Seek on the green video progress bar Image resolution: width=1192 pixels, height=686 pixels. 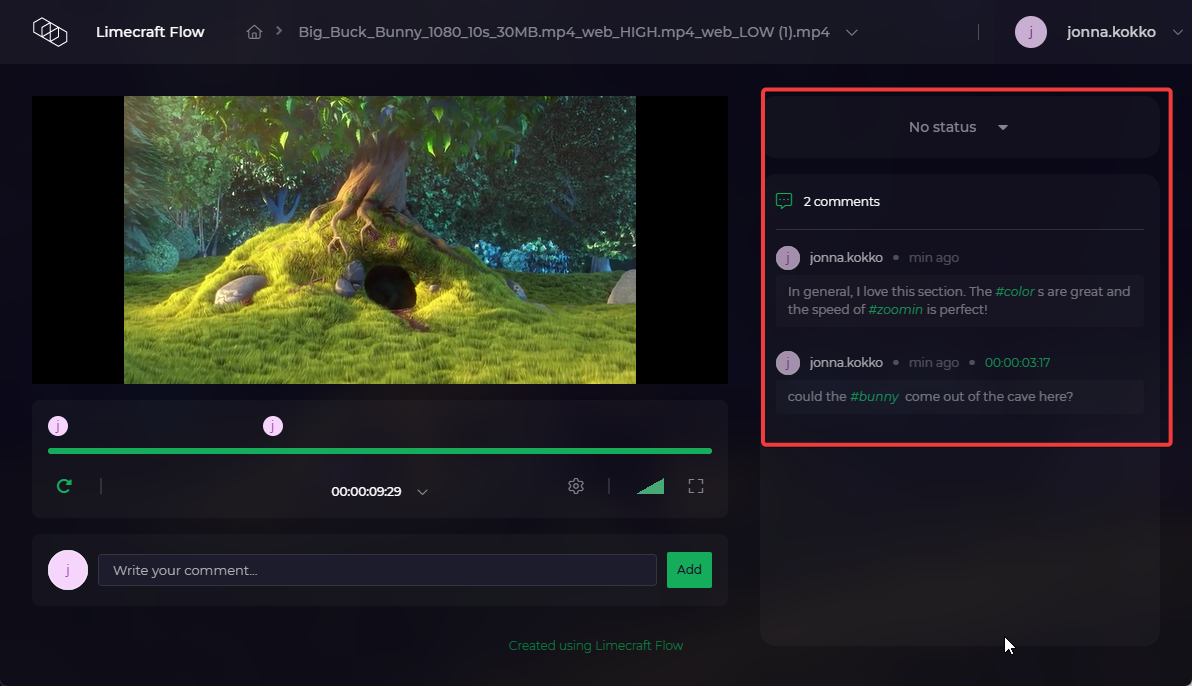[380, 451]
